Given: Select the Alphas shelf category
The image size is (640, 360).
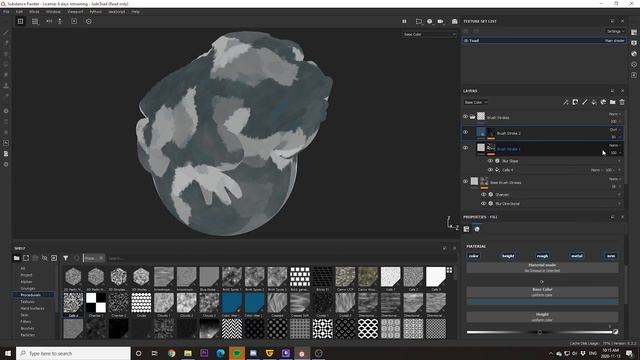Looking at the screenshot, I should coord(27,282).
